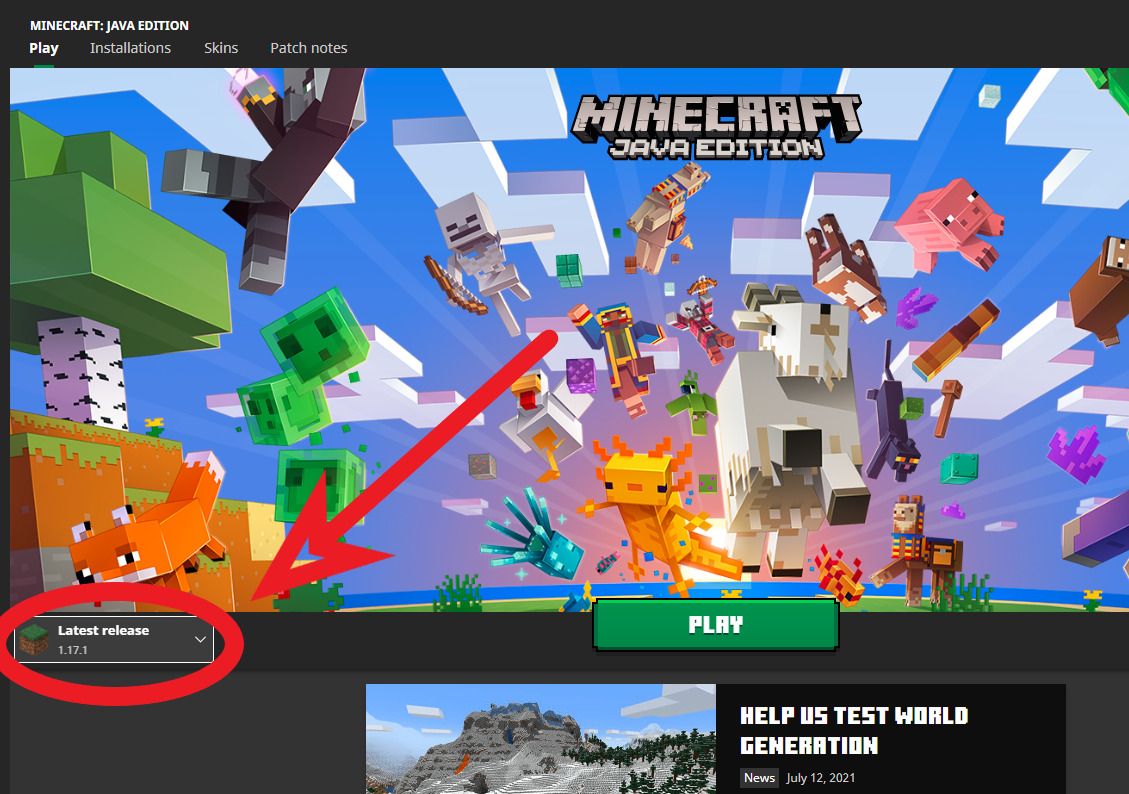View the Patch notes tab
The width and height of the screenshot is (1129, 794).
click(308, 48)
